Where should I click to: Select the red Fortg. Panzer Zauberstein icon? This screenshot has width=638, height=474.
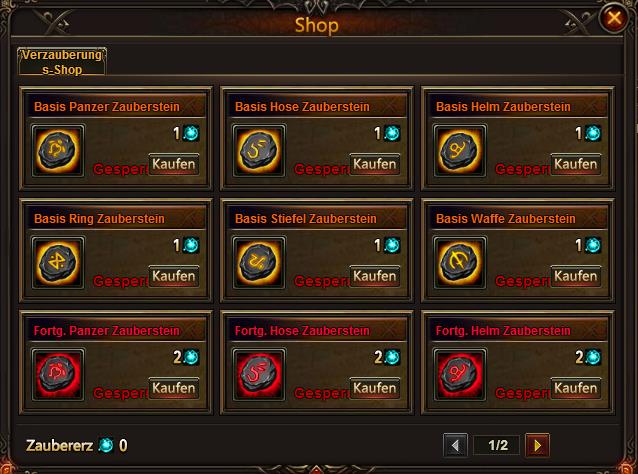click(58, 374)
